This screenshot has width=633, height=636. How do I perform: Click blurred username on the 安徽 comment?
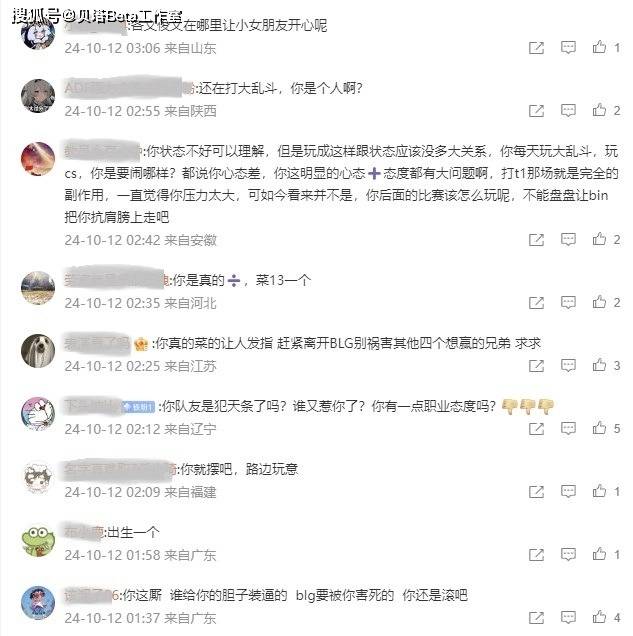[x=102, y=151]
